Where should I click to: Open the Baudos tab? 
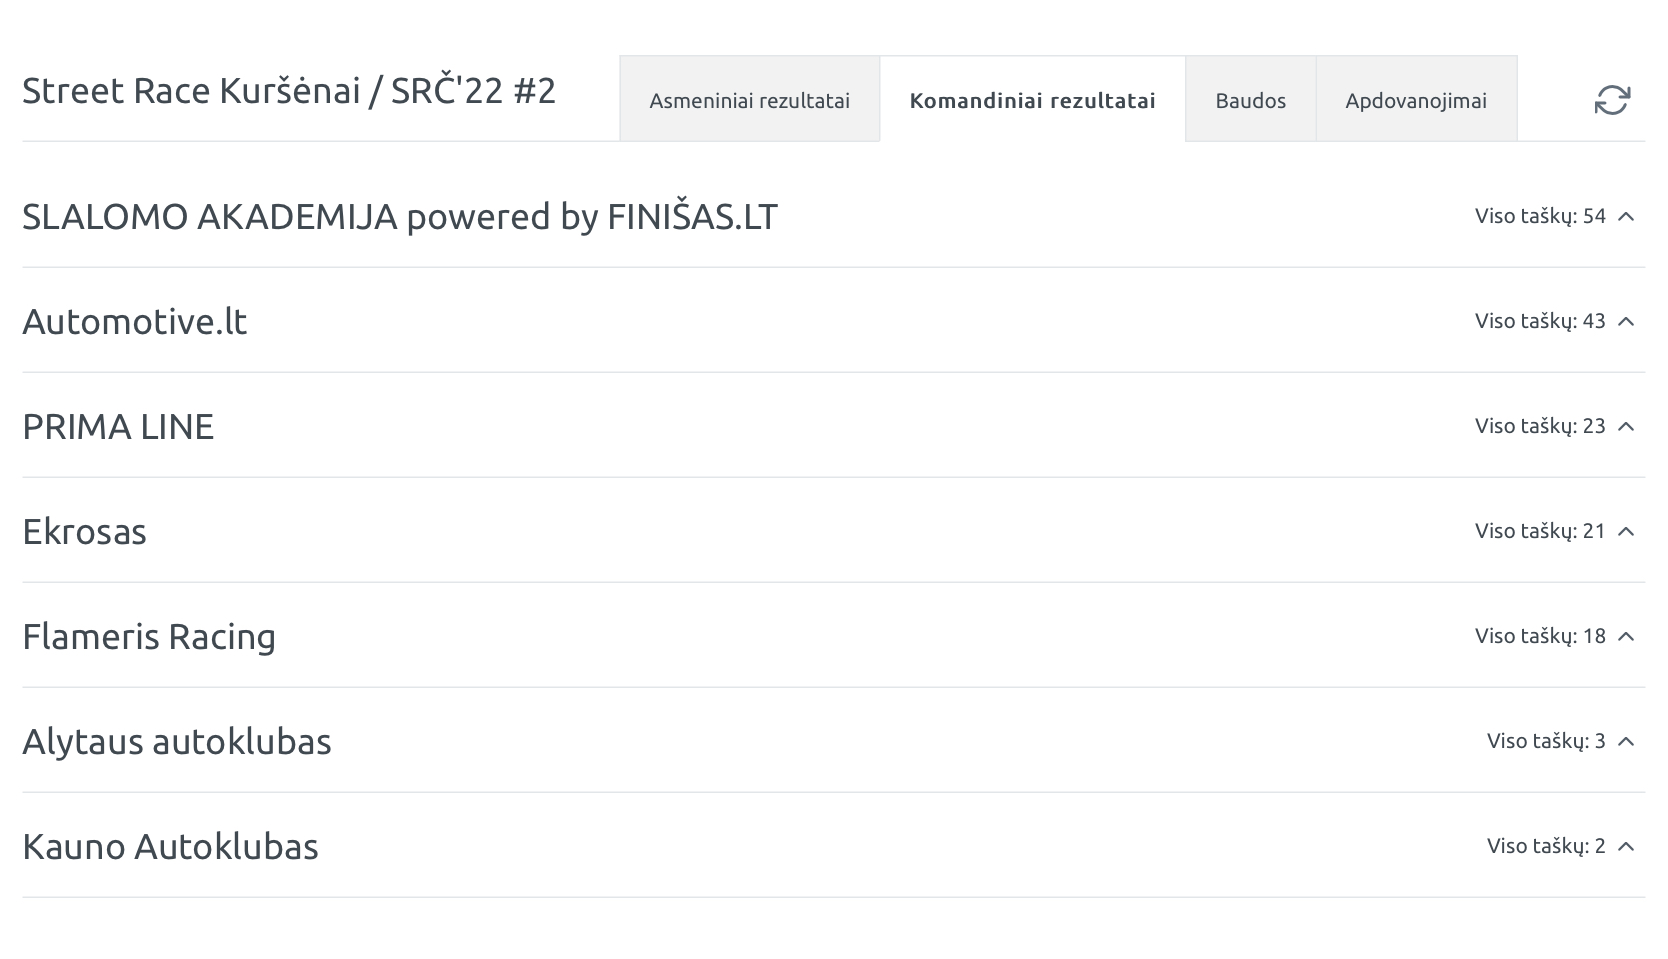coord(1250,100)
